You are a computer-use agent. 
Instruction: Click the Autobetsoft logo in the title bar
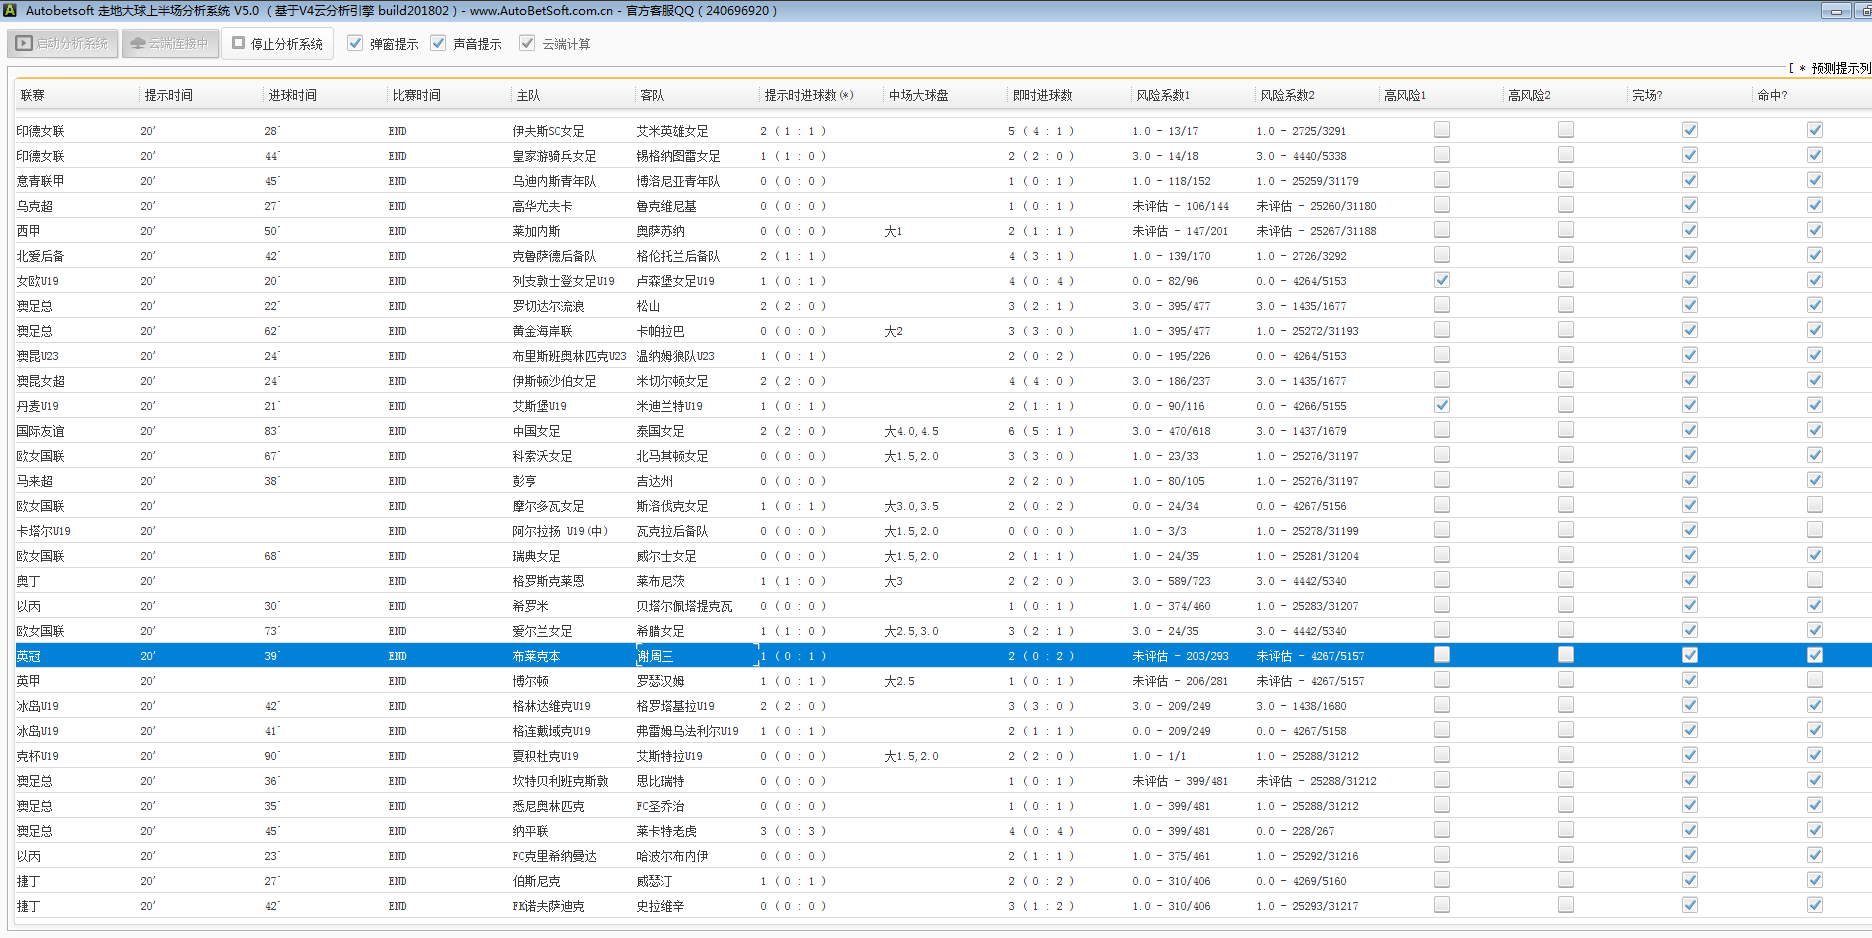(x=10, y=11)
